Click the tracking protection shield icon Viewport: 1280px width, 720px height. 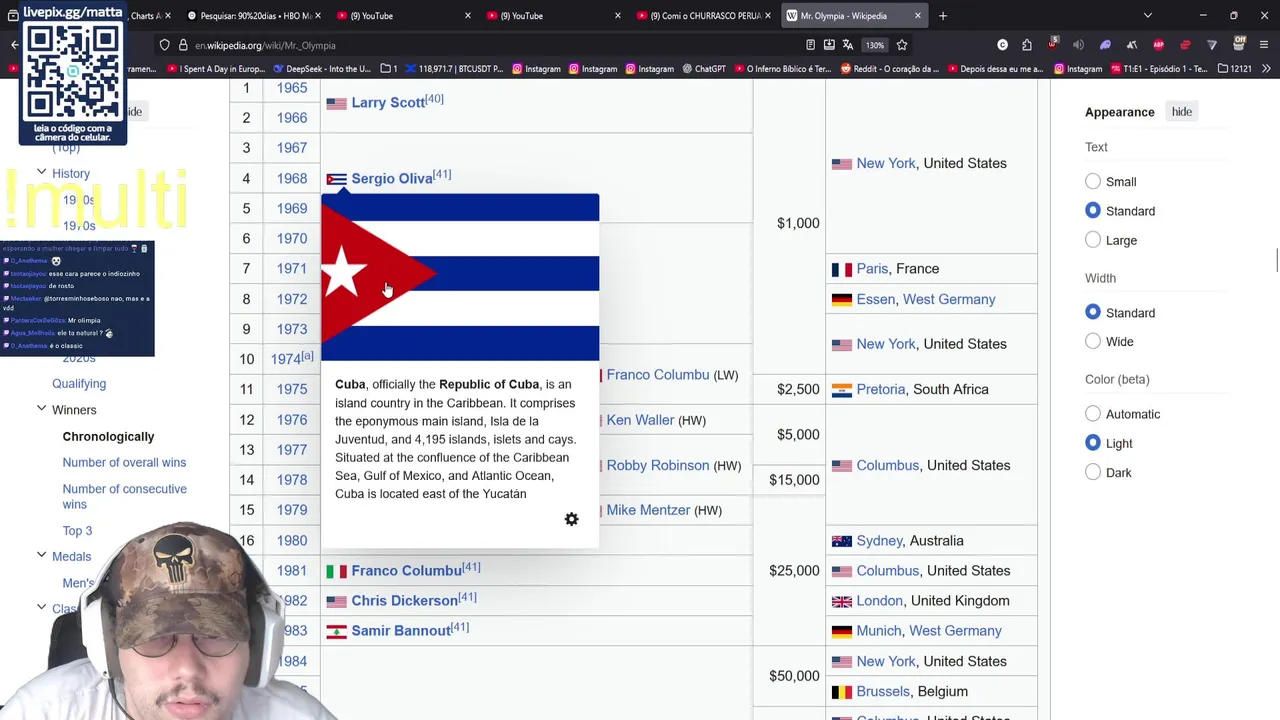(165, 45)
